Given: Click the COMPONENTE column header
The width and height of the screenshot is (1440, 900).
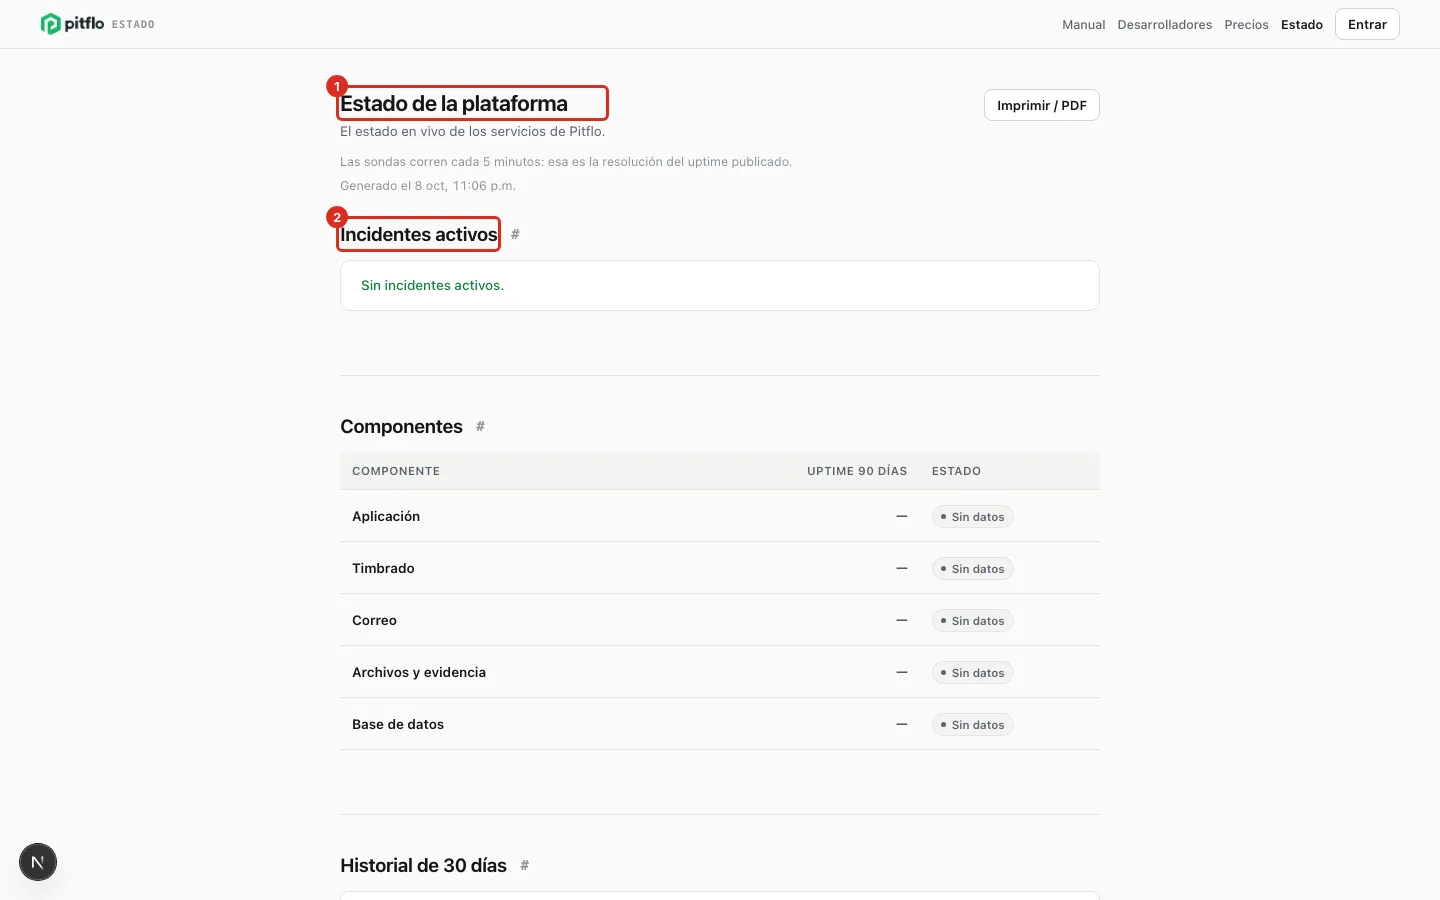Looking at the screenshot, I should point(396,471).
